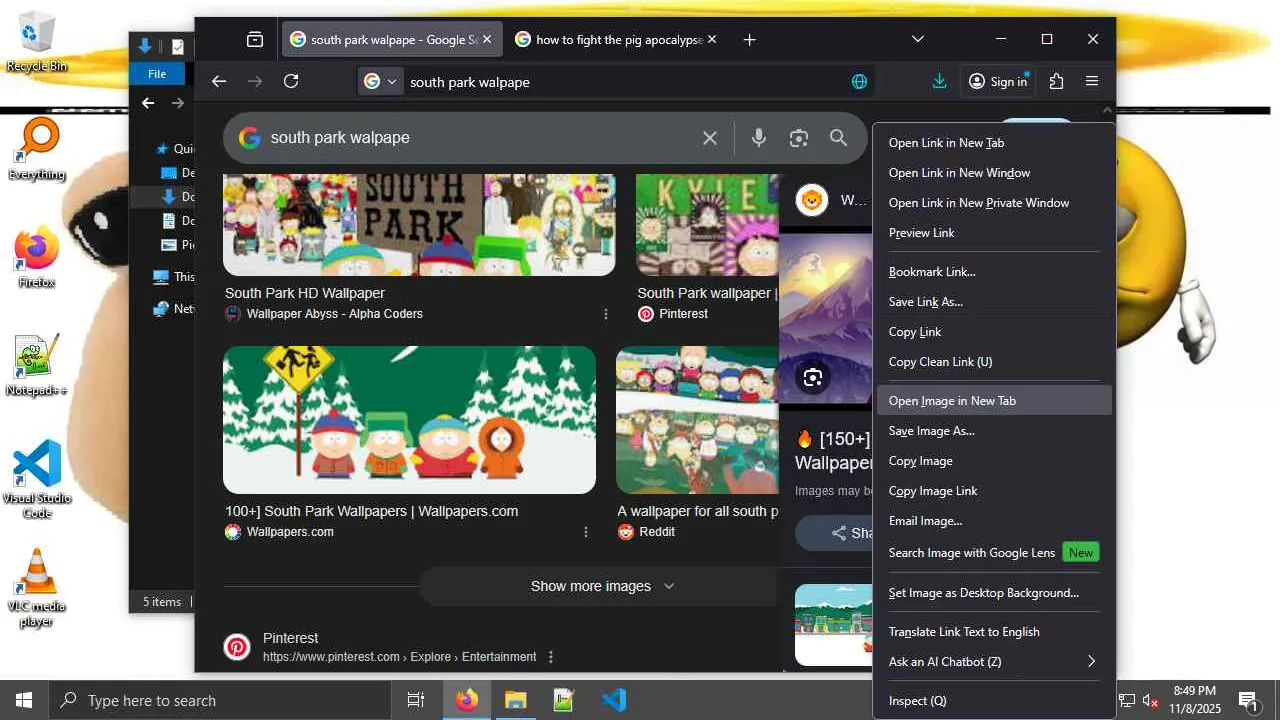Toggle the muted volume icon in system tray
The height and width of the screenshot is (720, 1280).
pyautogui.click(x=1151, y=700)
